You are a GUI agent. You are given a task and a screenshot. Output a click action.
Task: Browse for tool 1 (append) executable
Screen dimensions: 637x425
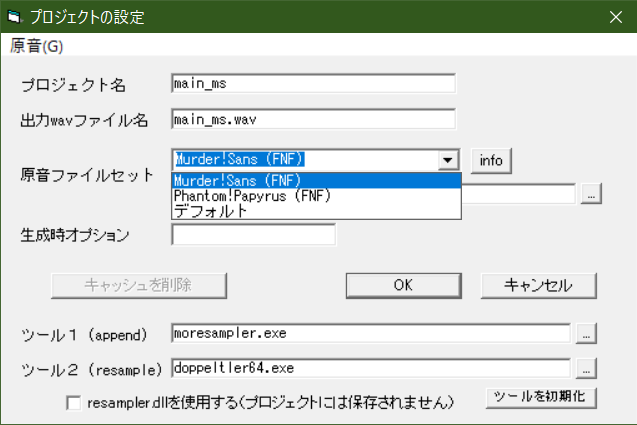pos(586,334)
